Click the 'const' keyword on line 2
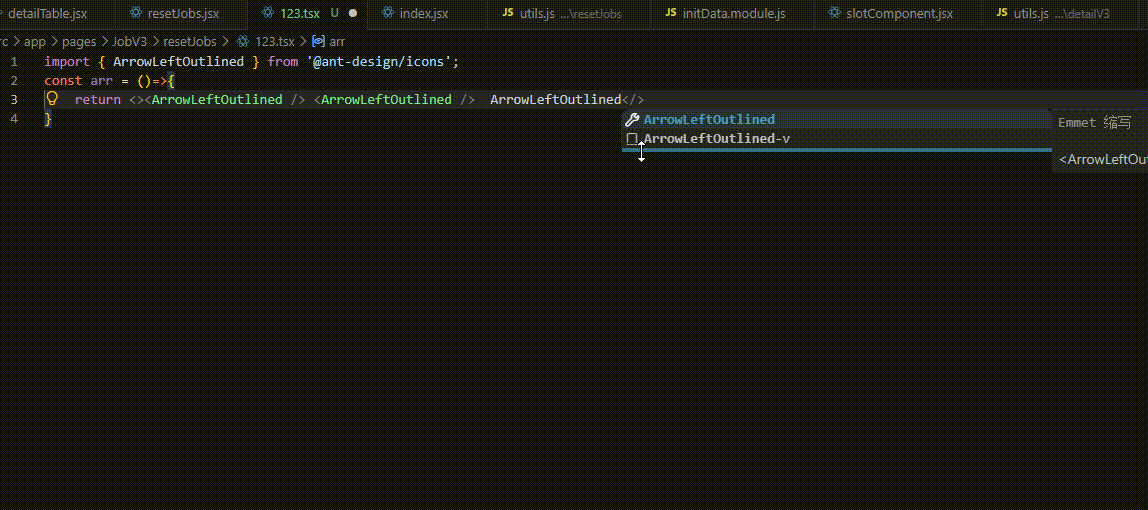This screenshot has width=1148, height=510. (x=63, y=80)
